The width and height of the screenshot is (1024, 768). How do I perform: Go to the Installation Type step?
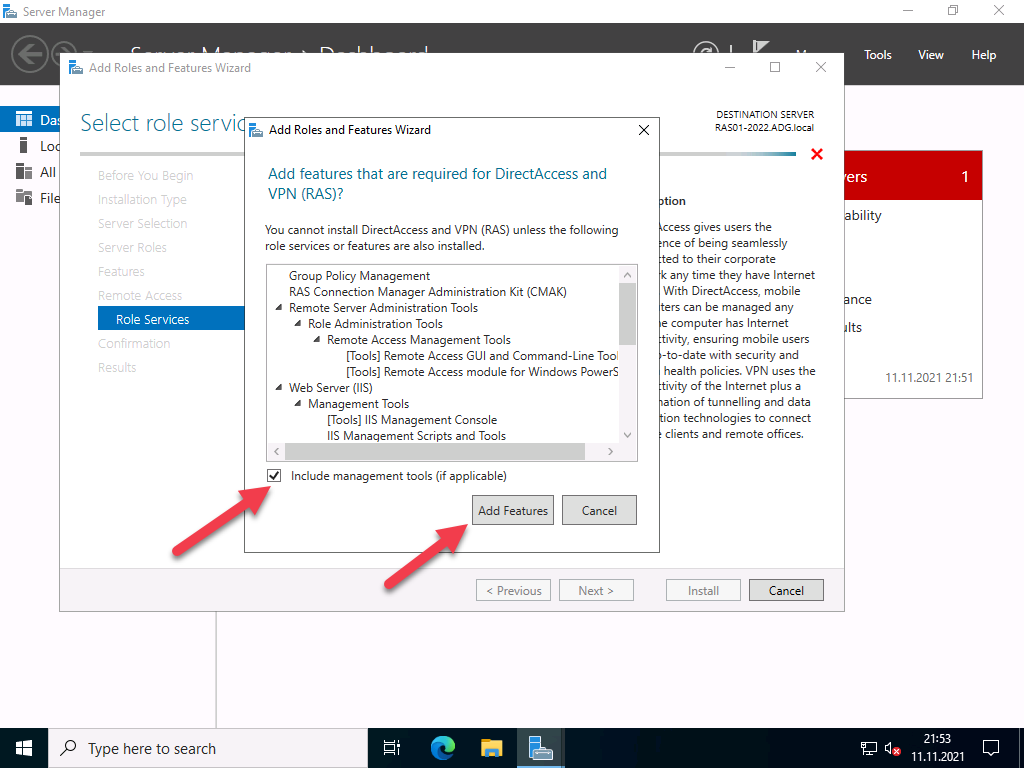[142, 200]
